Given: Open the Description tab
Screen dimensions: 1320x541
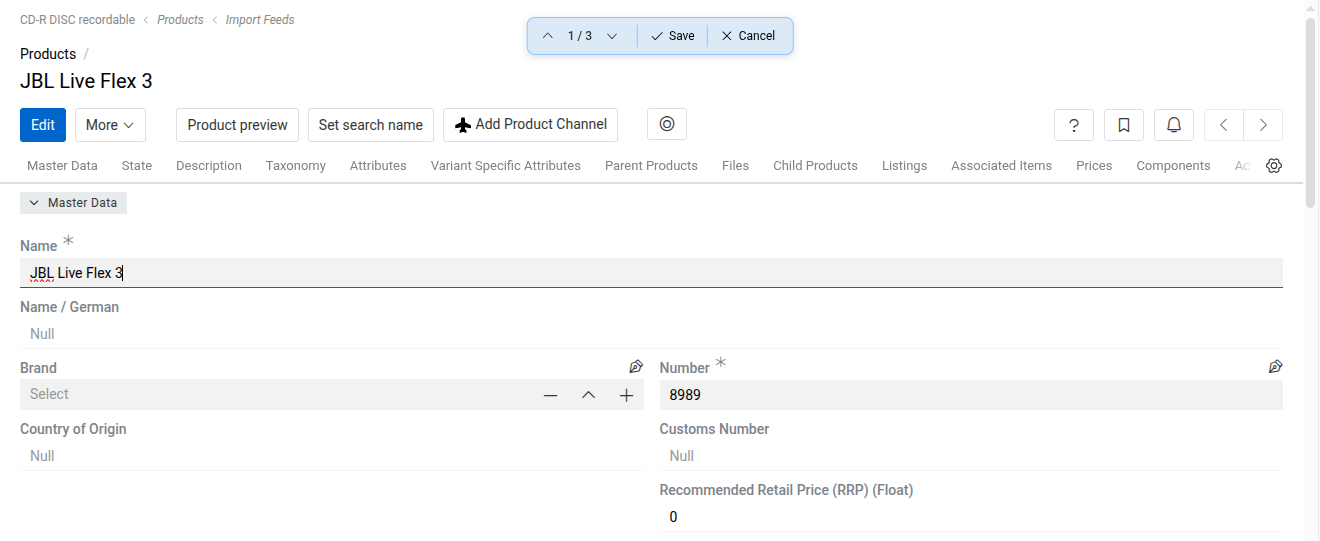Looking at the screenshot, I should pos(209,166).
